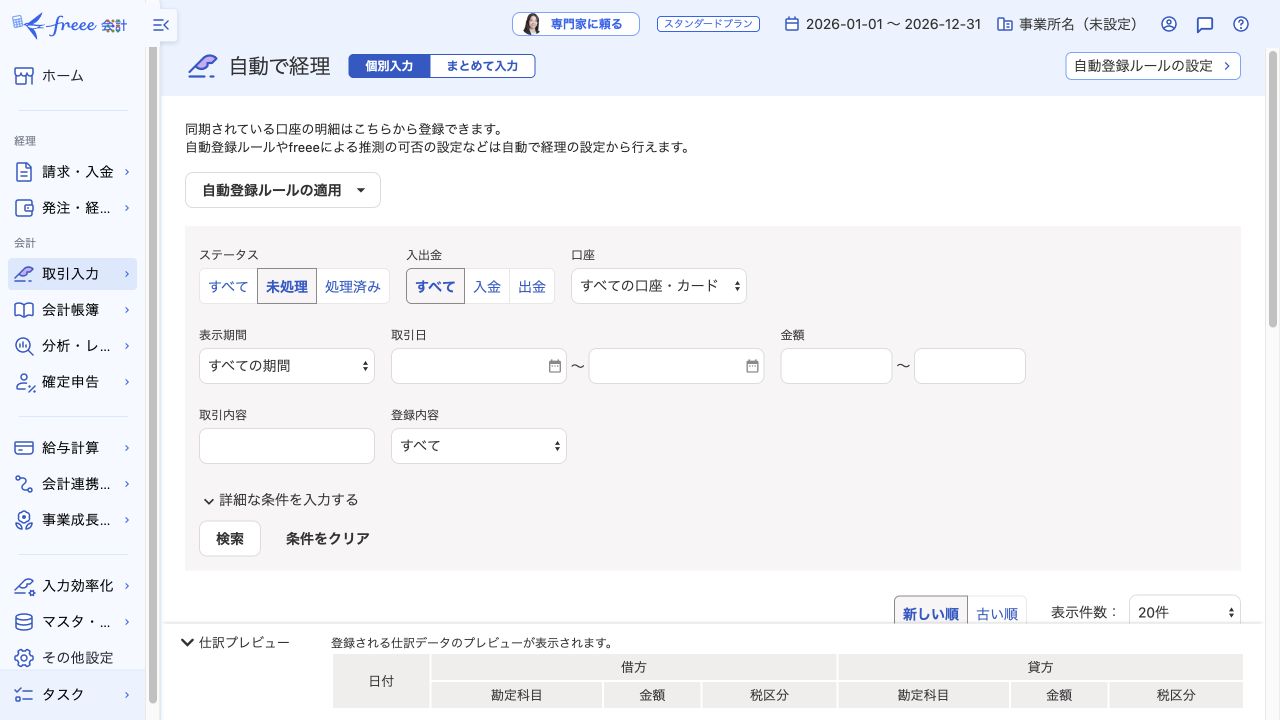Click the 2026-01-01 〜 2026-12-31 period

(x=893, y=24)
